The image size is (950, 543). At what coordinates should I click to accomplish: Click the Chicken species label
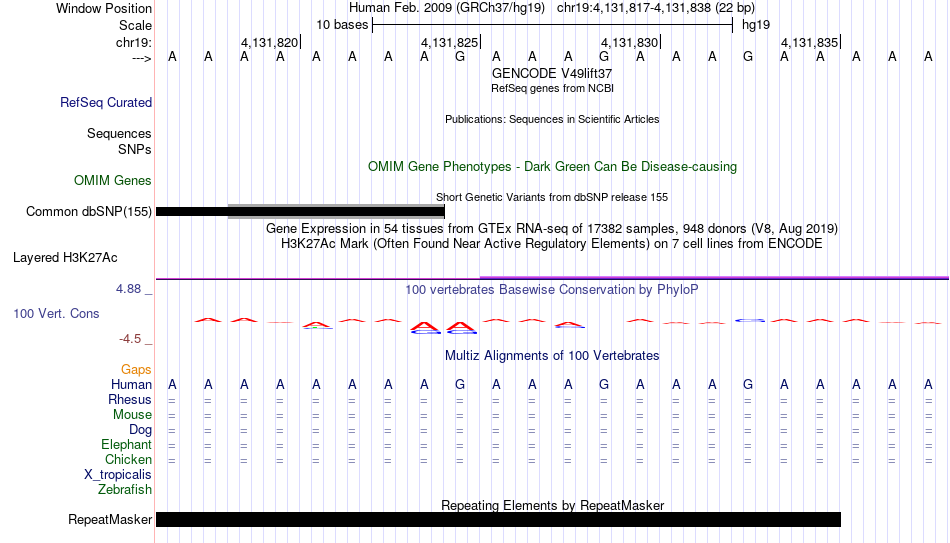point(128,459)
